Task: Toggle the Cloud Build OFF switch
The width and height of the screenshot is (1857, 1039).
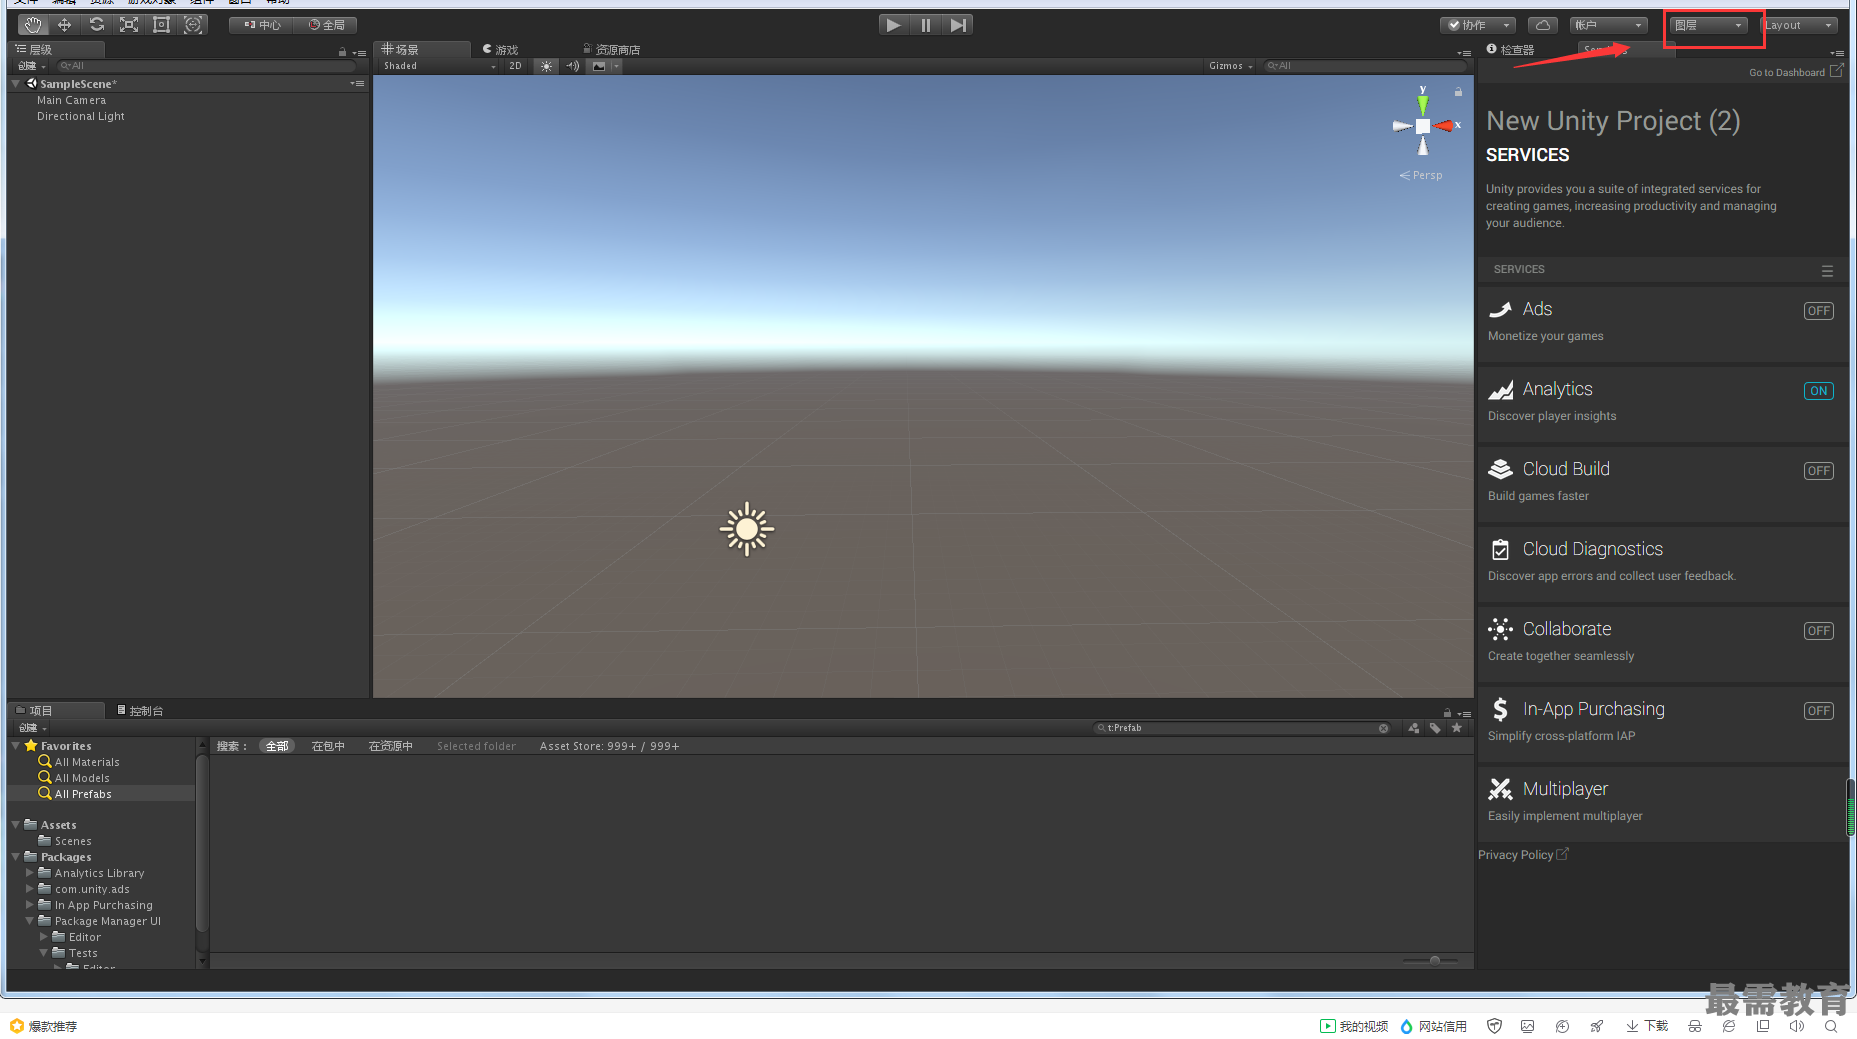Action: pyautogui.click(x=1819, y=471)
